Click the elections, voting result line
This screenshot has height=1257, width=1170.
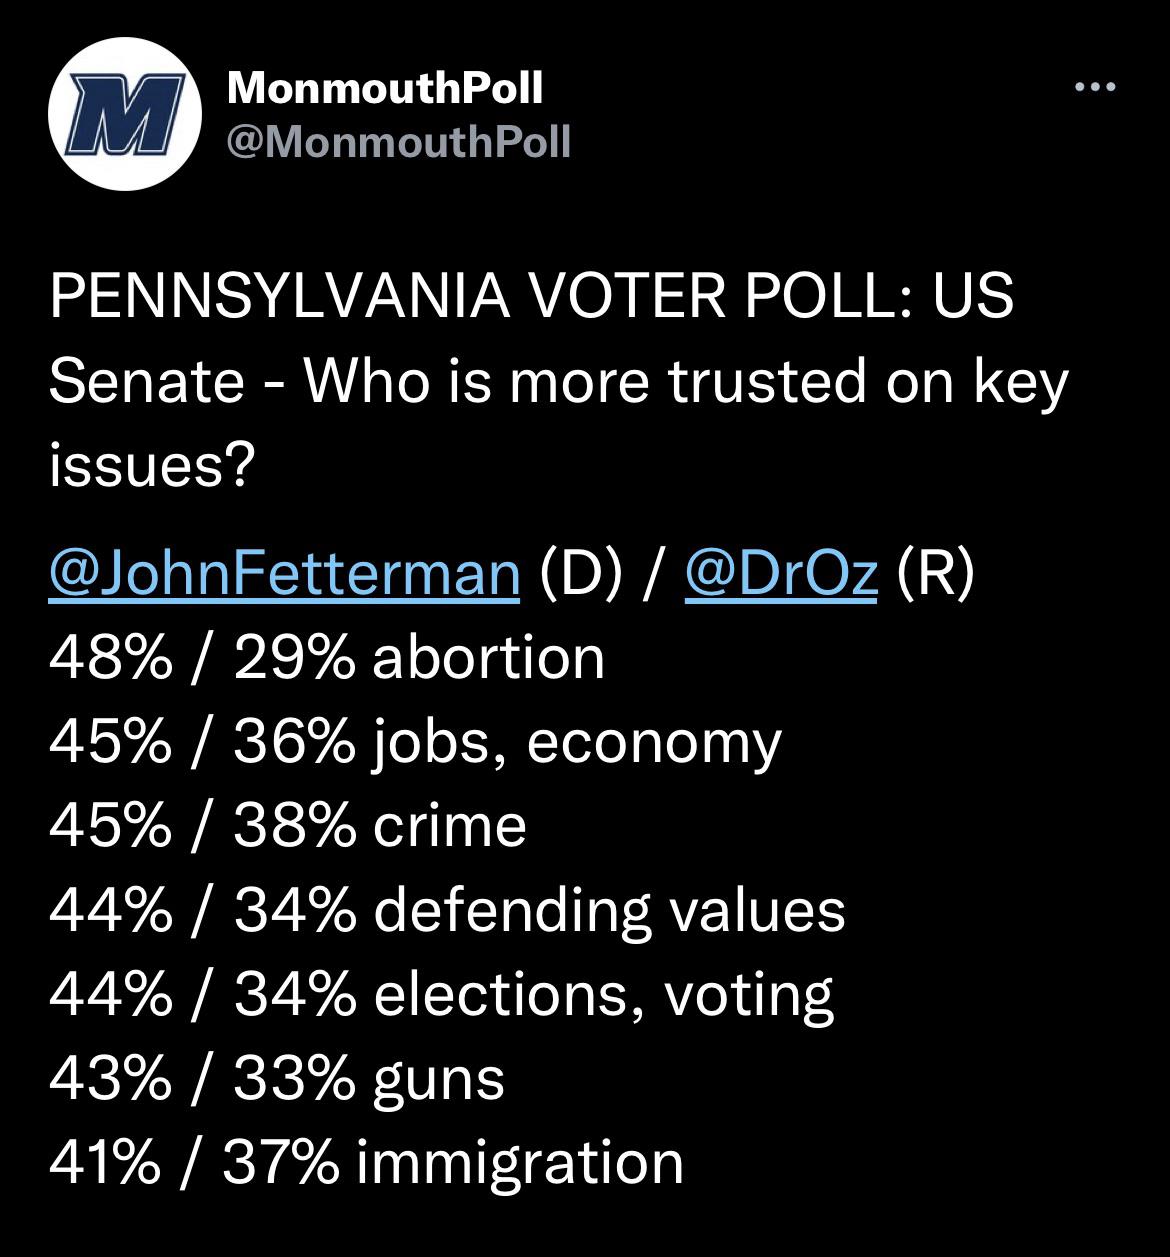(x=440, y=994)
